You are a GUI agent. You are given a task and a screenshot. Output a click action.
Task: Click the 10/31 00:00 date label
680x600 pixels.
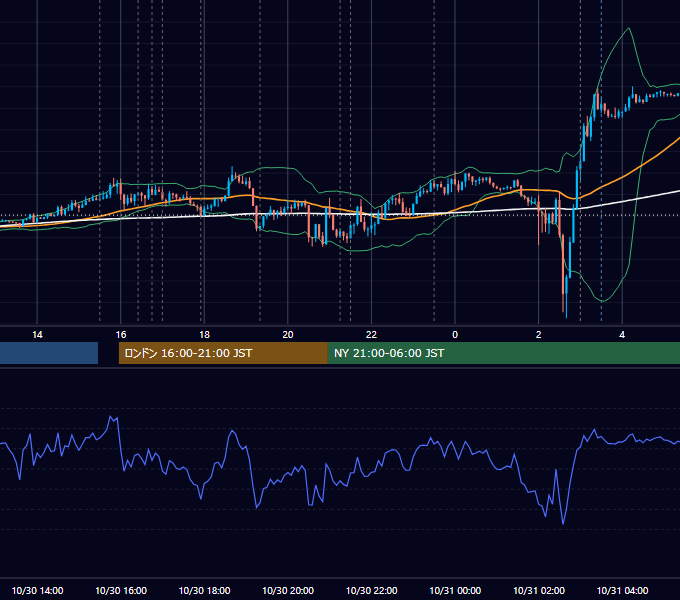tap(455, 590)
